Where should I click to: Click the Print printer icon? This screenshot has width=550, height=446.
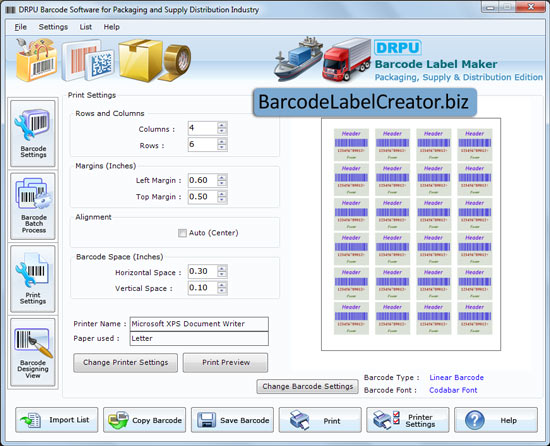click(299, 420)
